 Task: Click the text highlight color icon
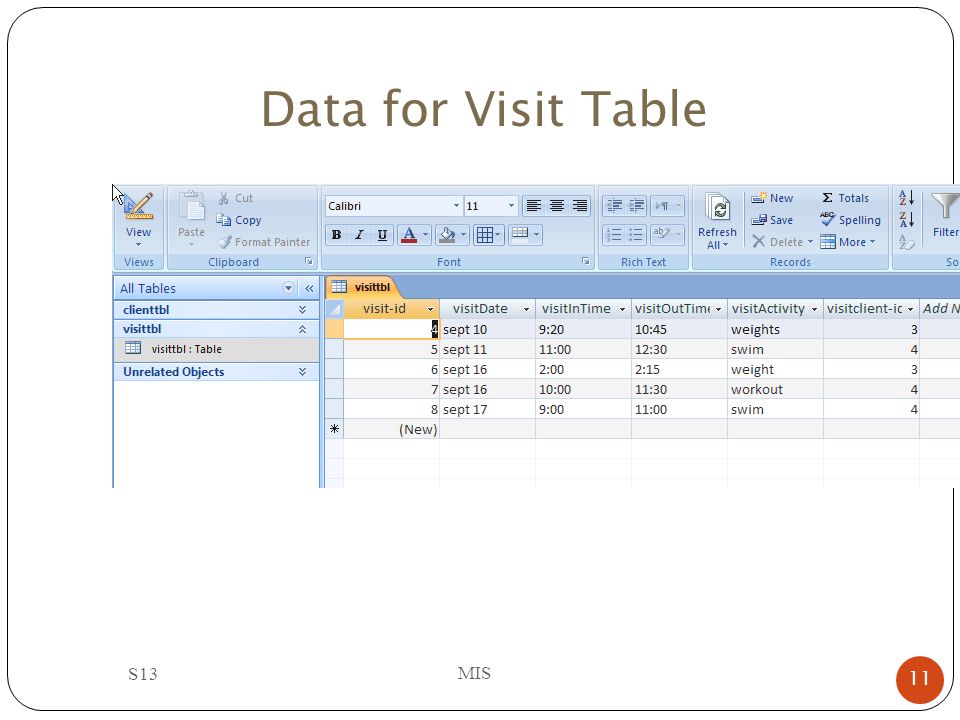coord(667,234)
